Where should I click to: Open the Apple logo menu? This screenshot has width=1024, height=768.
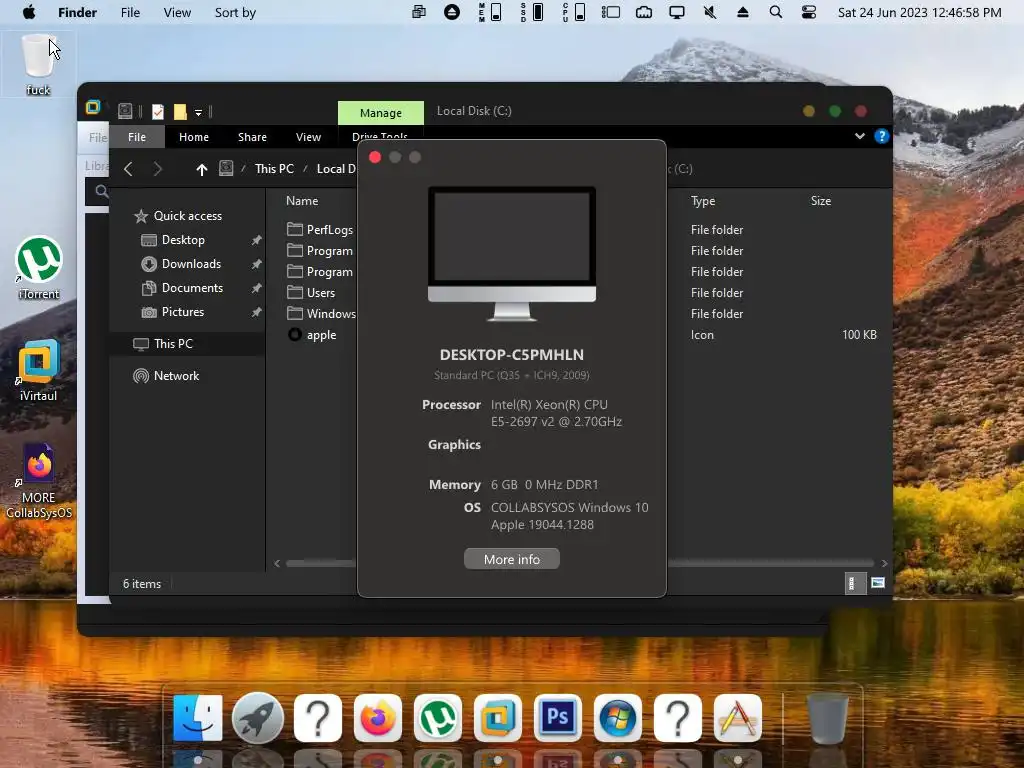[x=29, y=12]
